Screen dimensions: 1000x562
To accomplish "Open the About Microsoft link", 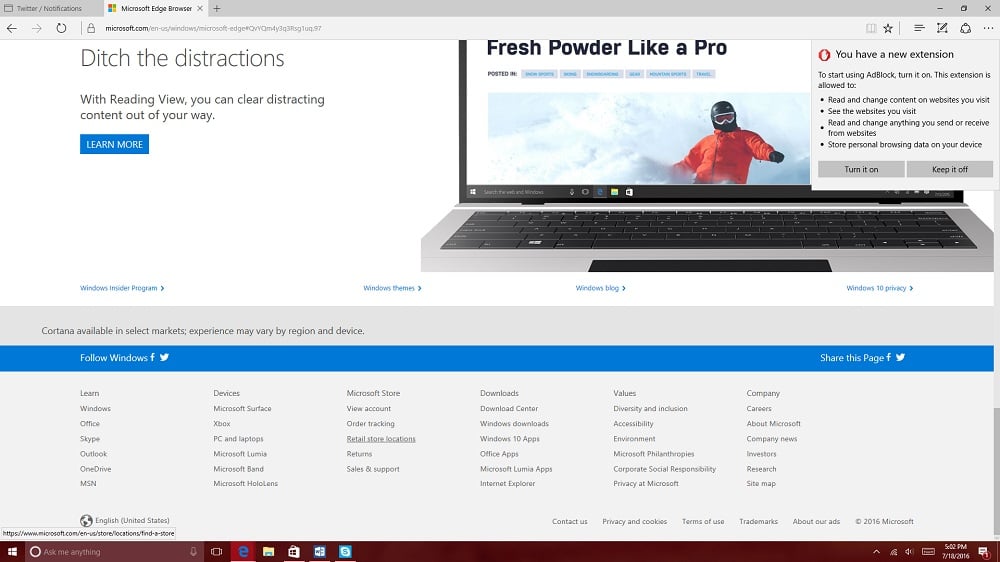I will coord(774,424).
